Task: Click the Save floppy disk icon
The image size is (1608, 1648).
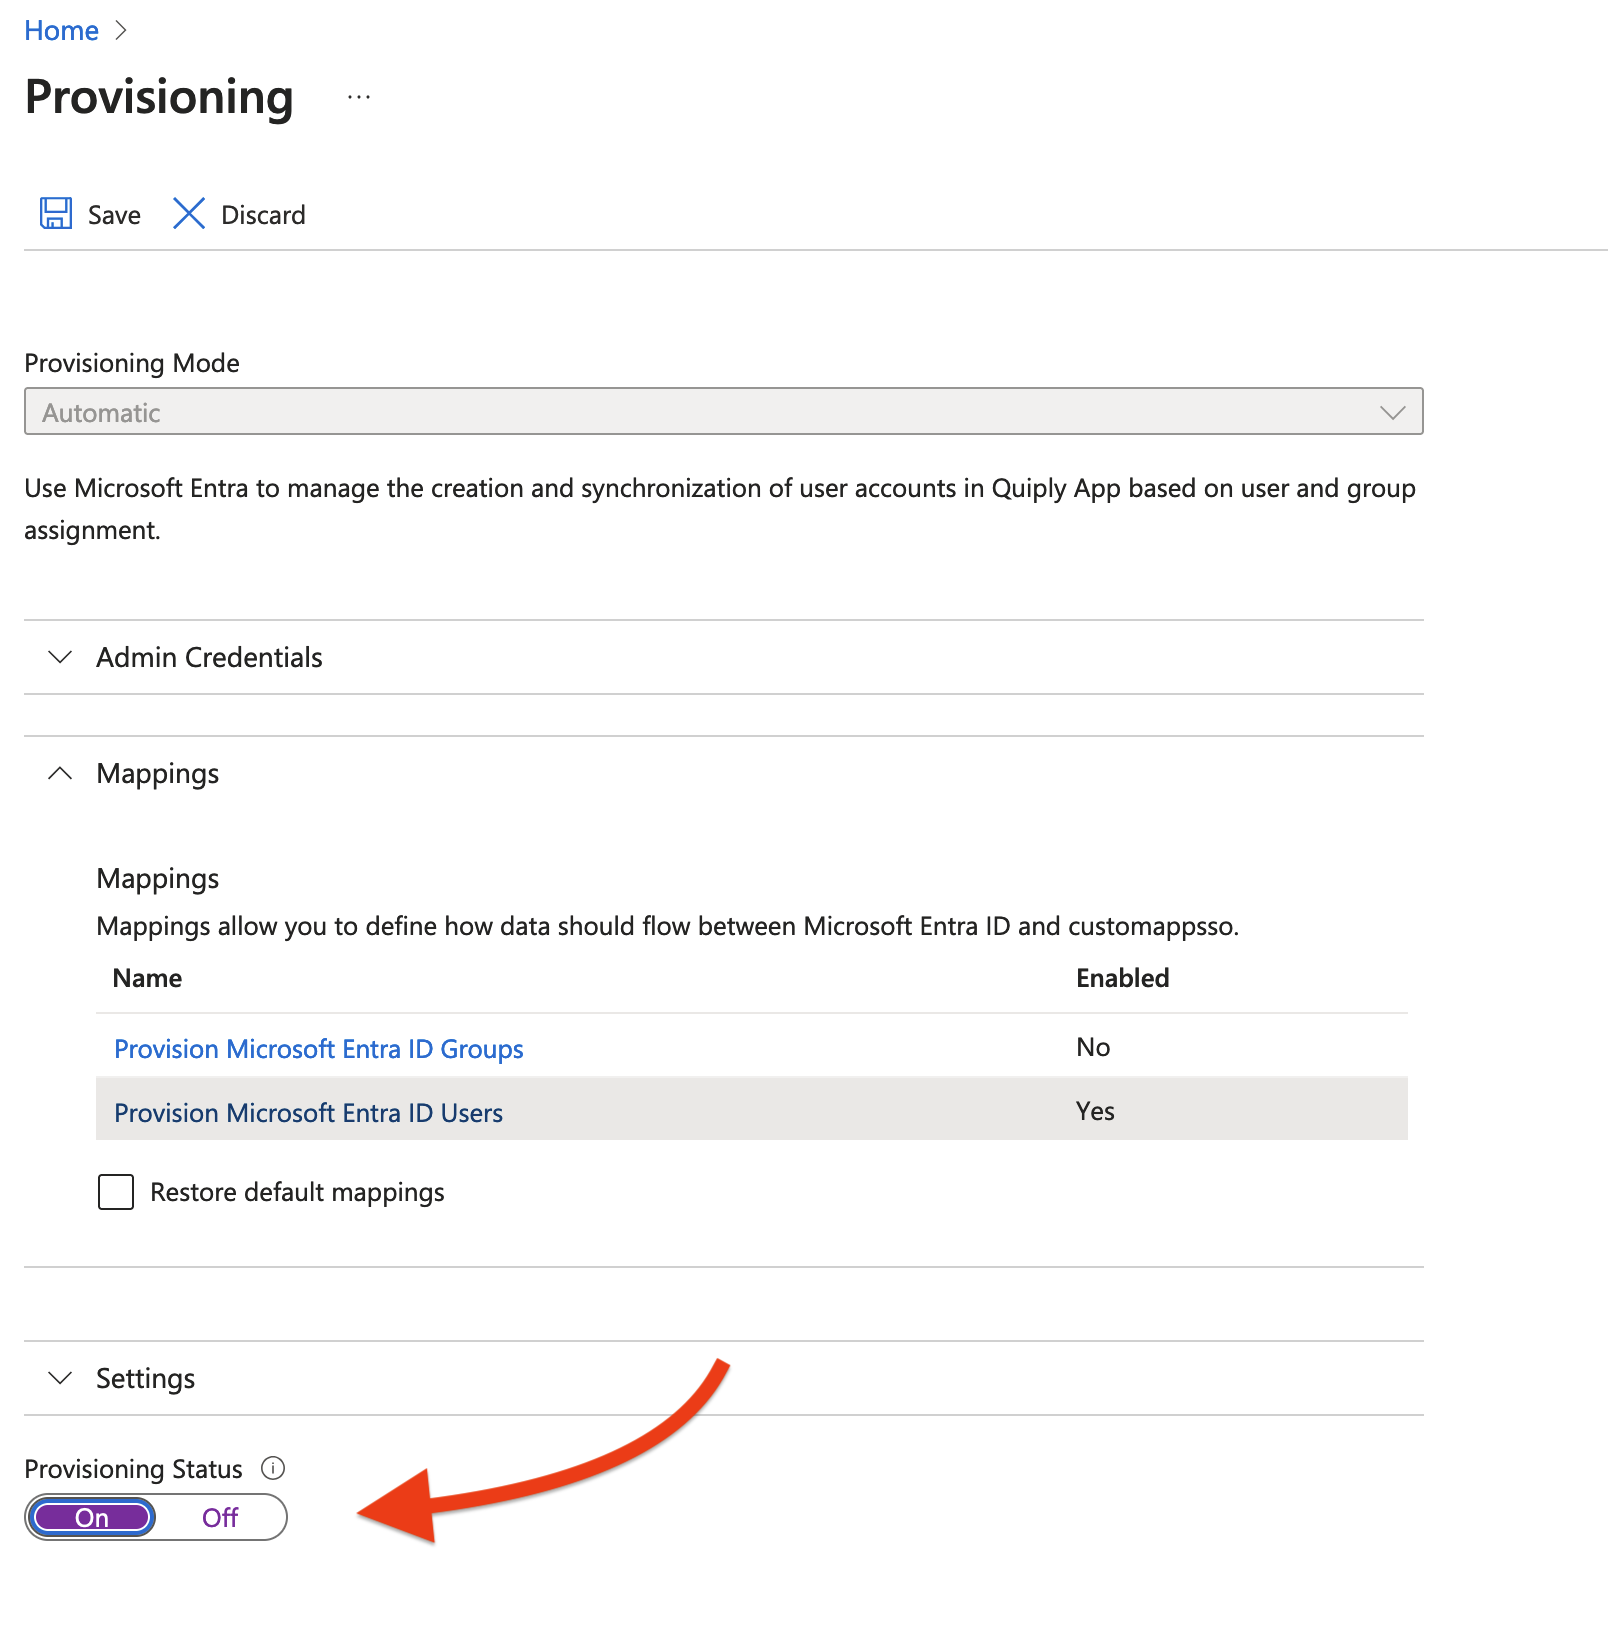Action: click(x=56, y=213)
